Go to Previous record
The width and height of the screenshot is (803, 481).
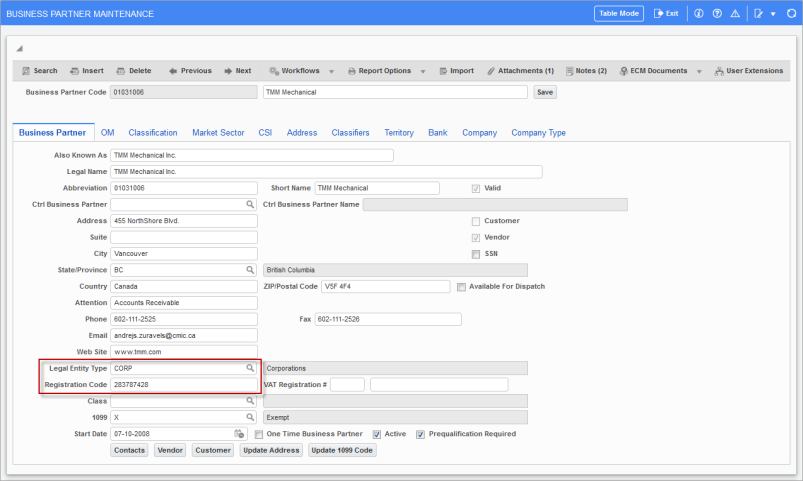click(x=190, y=71)
